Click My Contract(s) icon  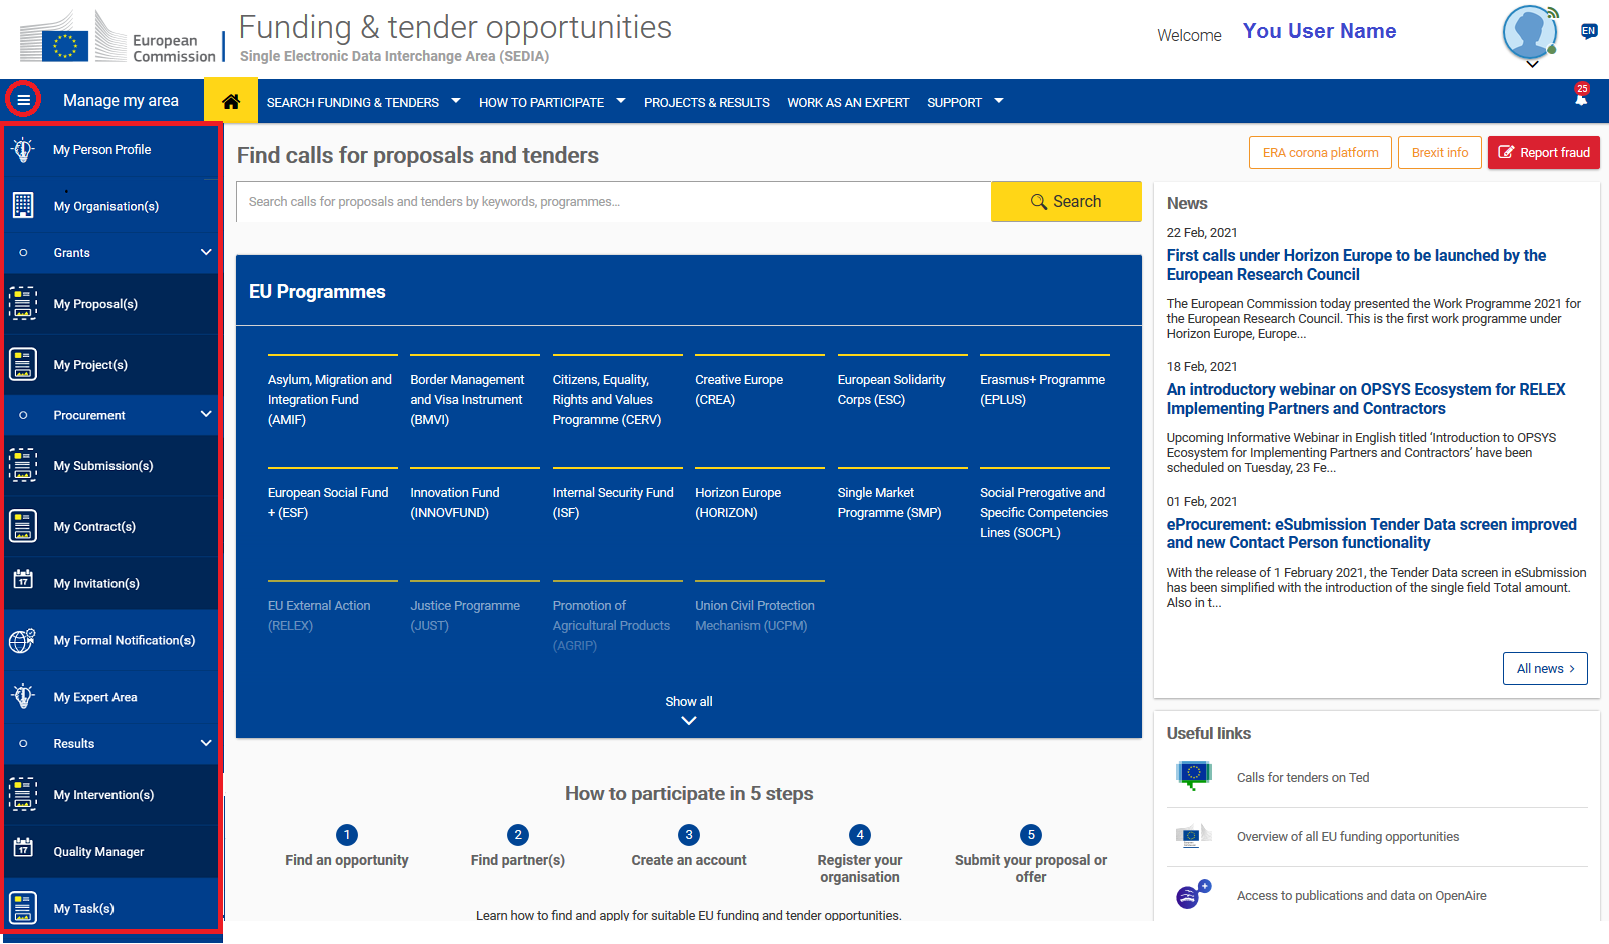(23, 526)
